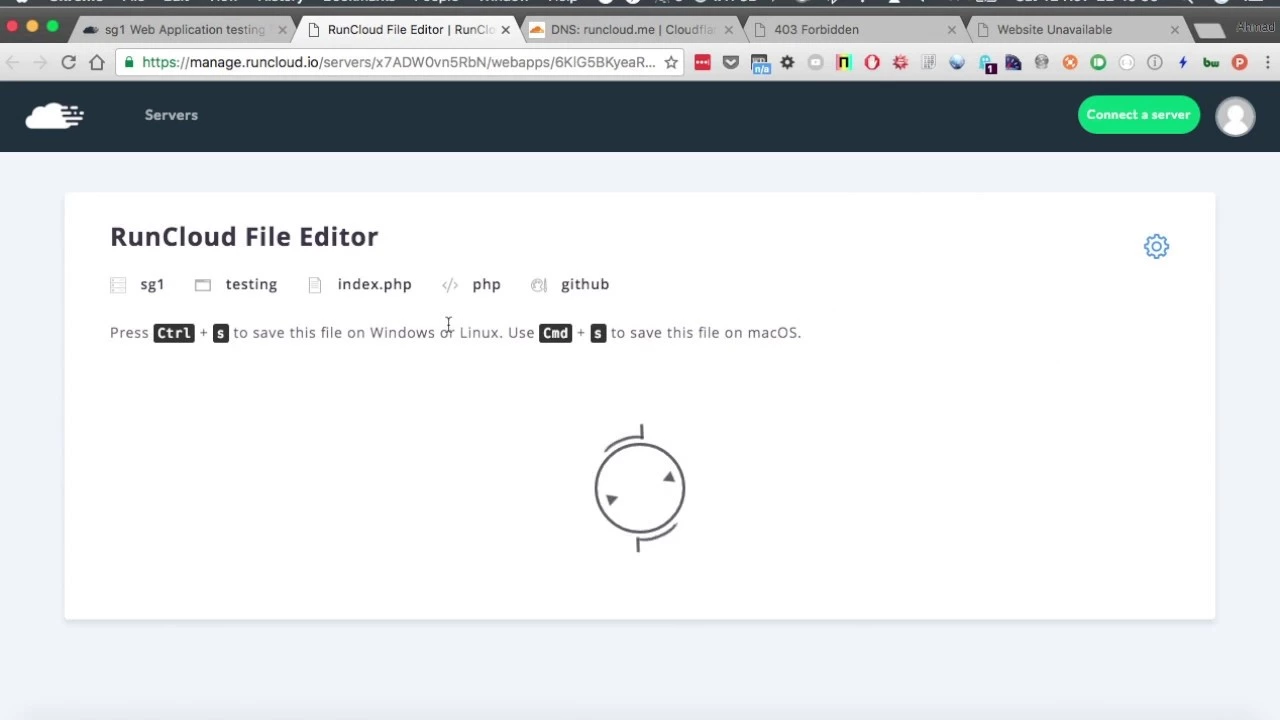
Task: Click the RunCloud cloud logo
Action: click(54, 116)
